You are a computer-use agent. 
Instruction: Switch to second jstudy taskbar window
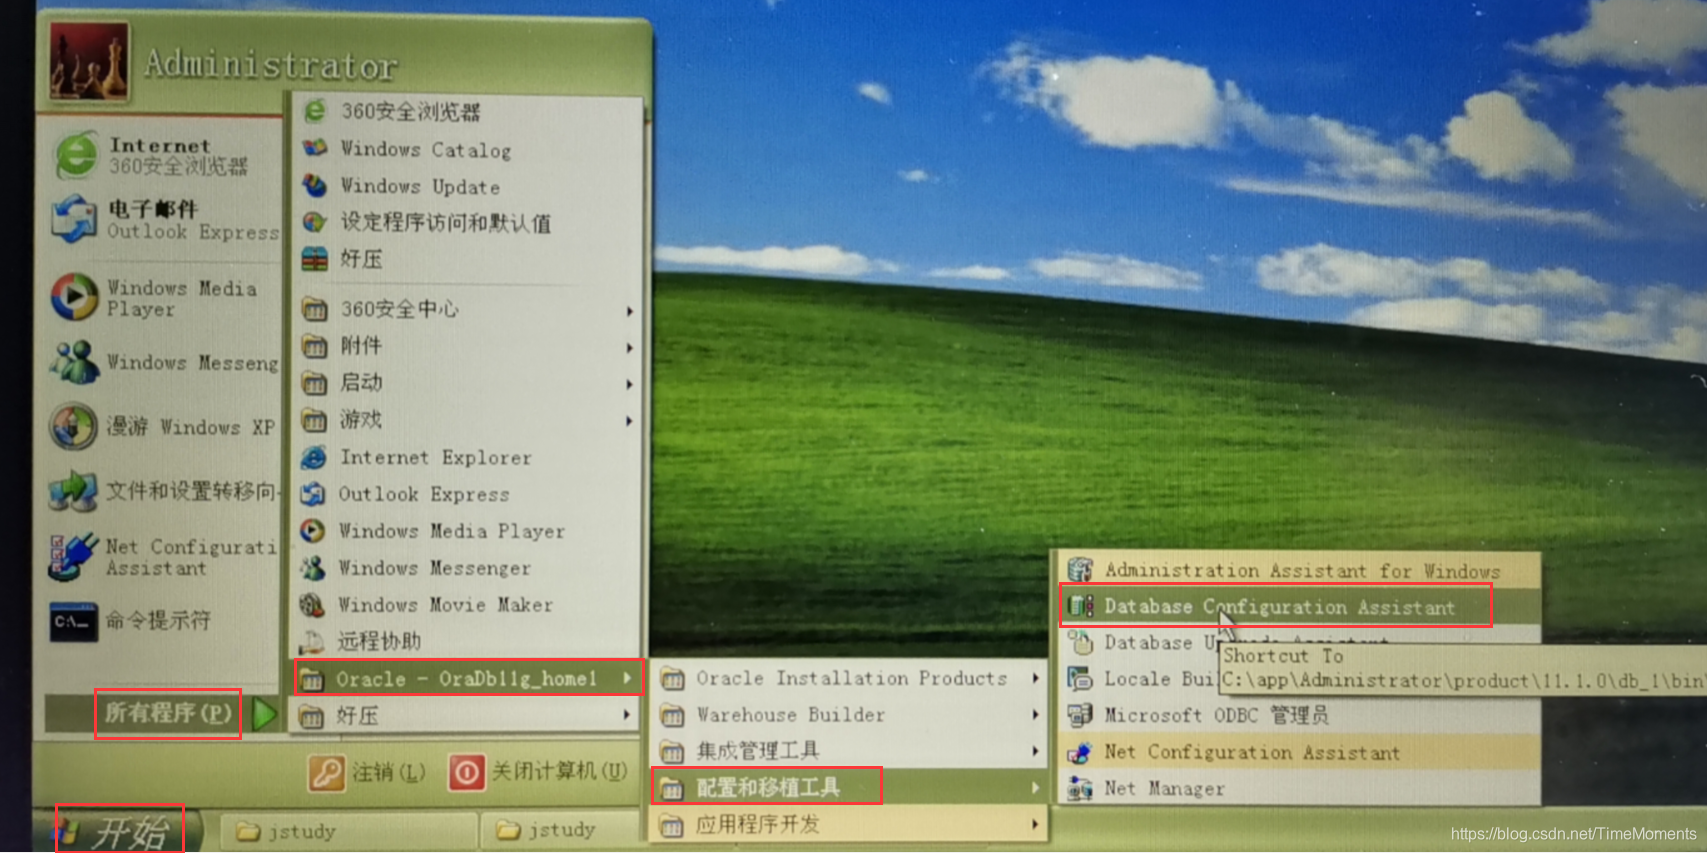click(560, 830)
